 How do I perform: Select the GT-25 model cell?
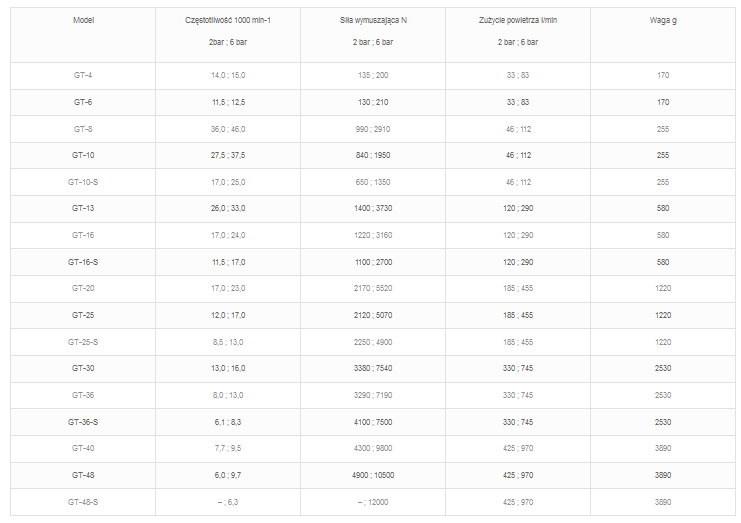[83, 315]
